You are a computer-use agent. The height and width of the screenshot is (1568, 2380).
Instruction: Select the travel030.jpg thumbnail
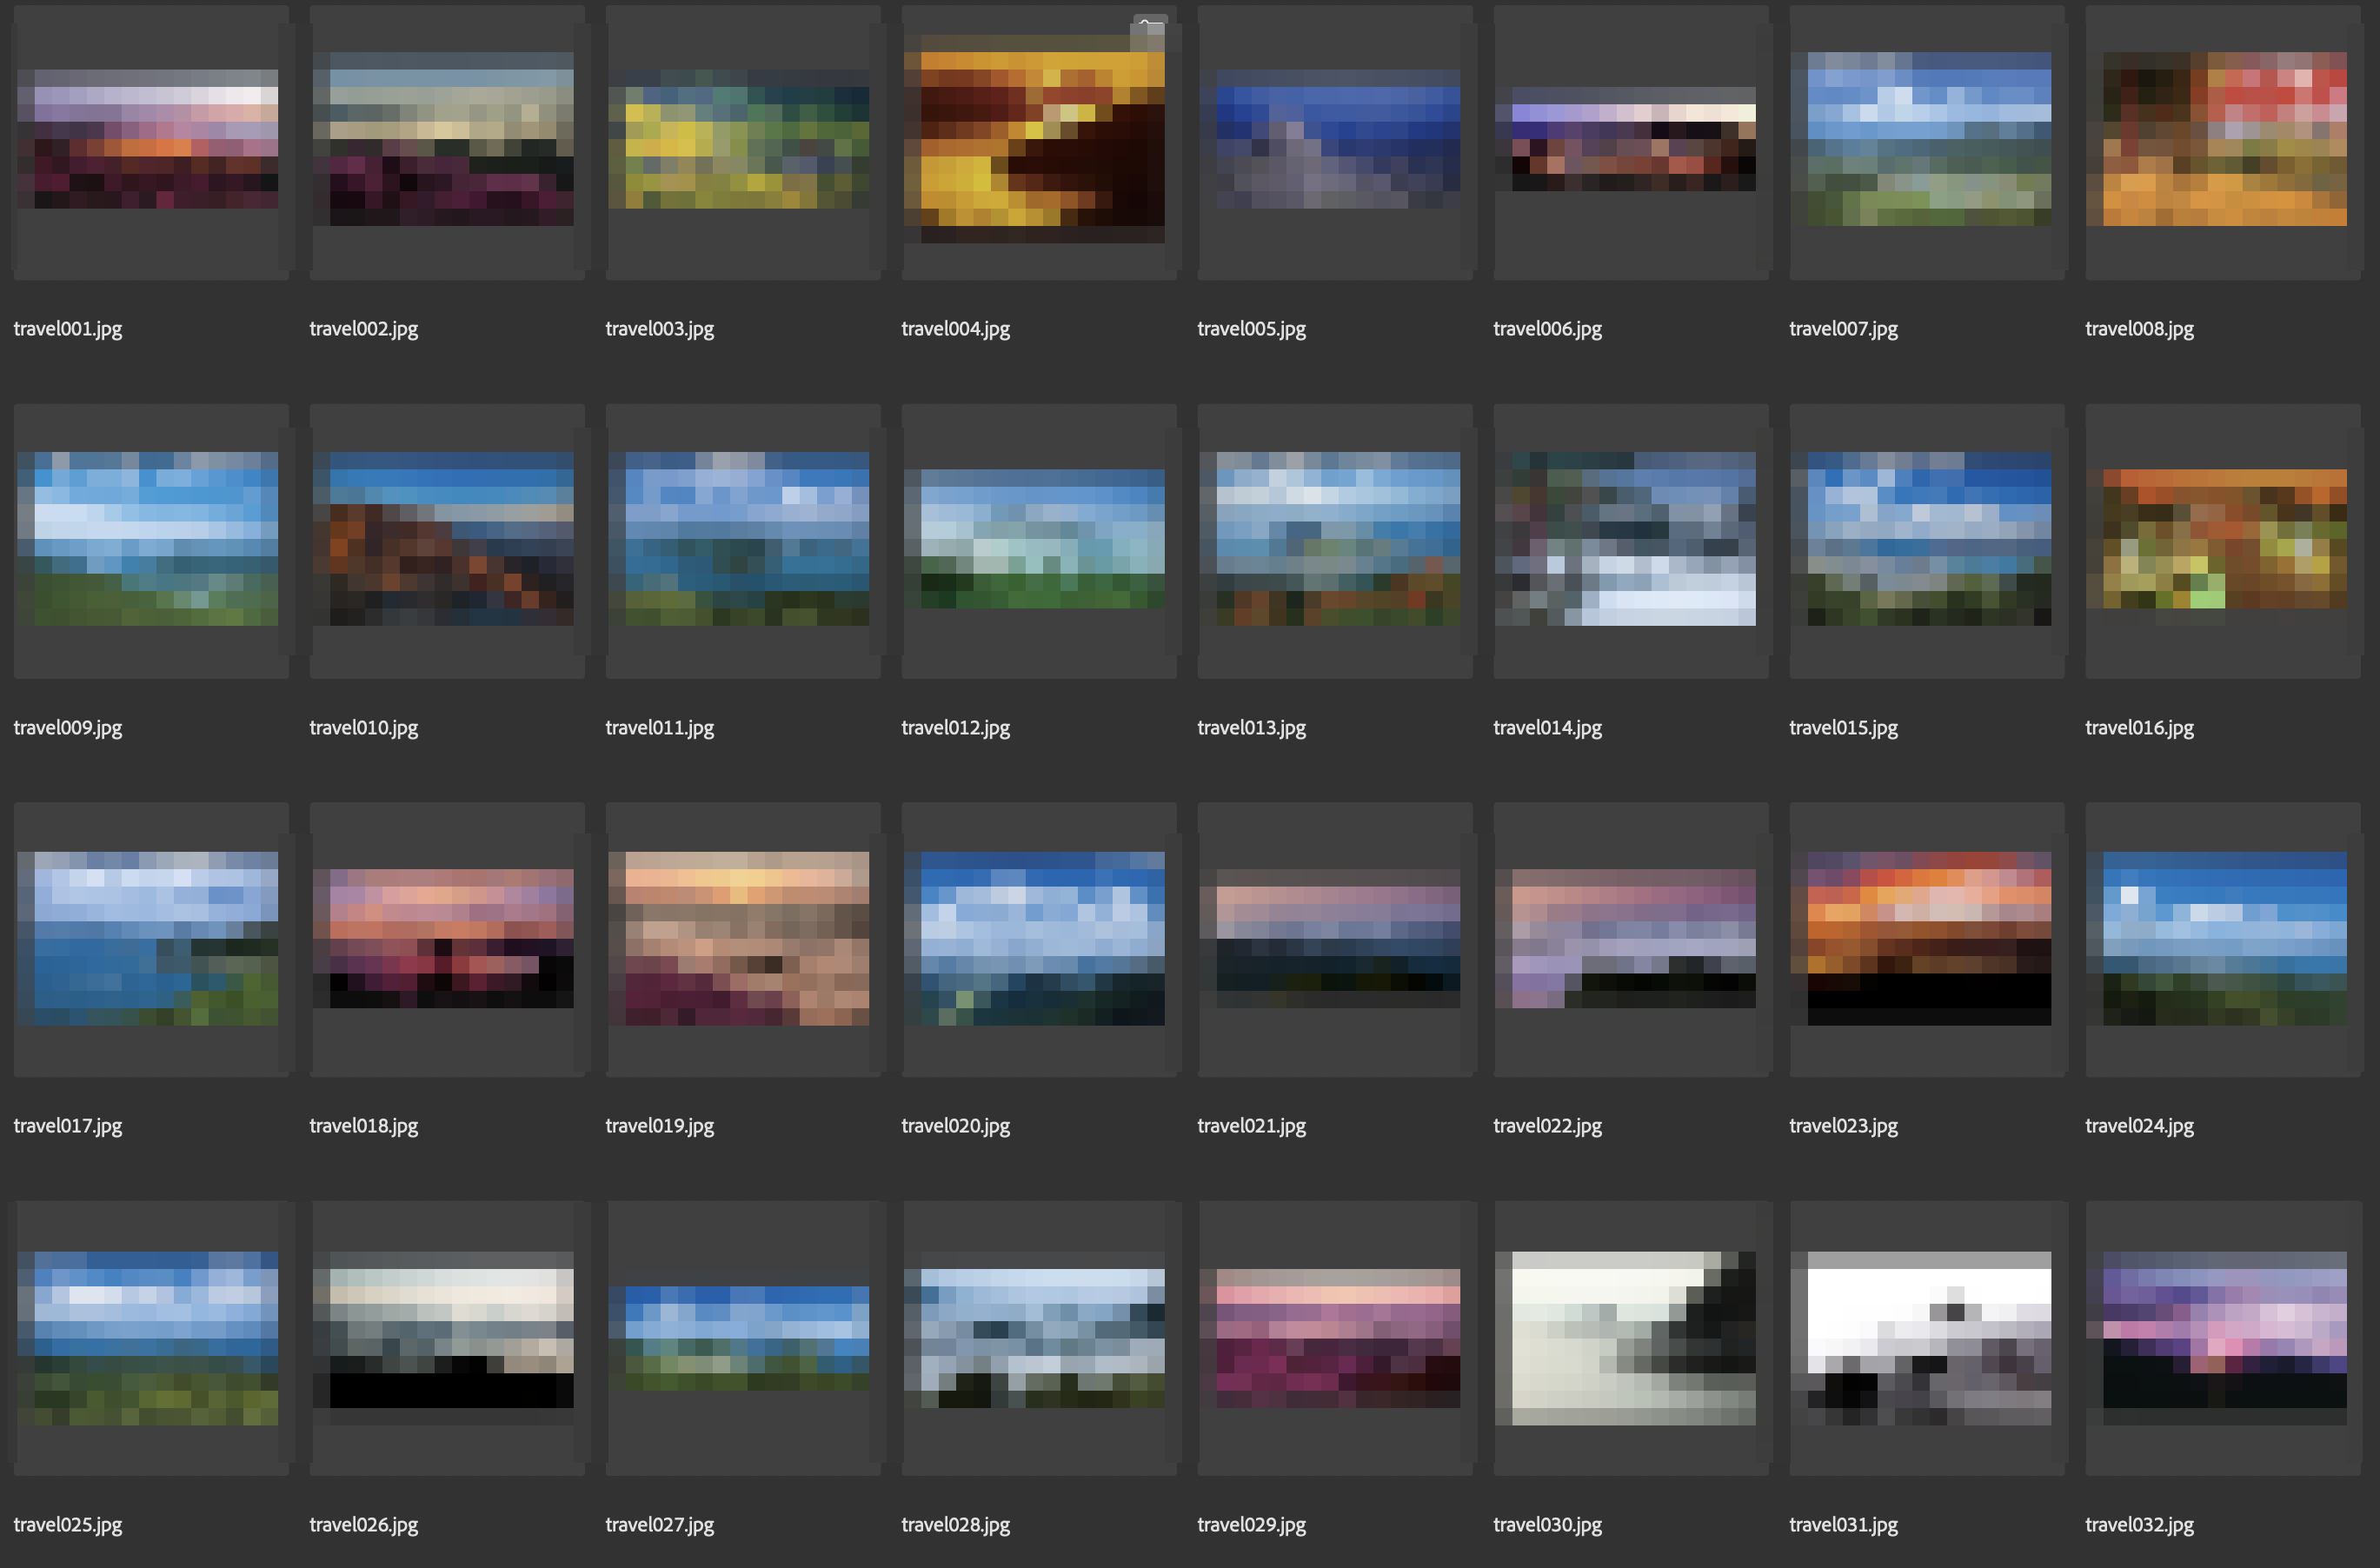point(1625,1336)
